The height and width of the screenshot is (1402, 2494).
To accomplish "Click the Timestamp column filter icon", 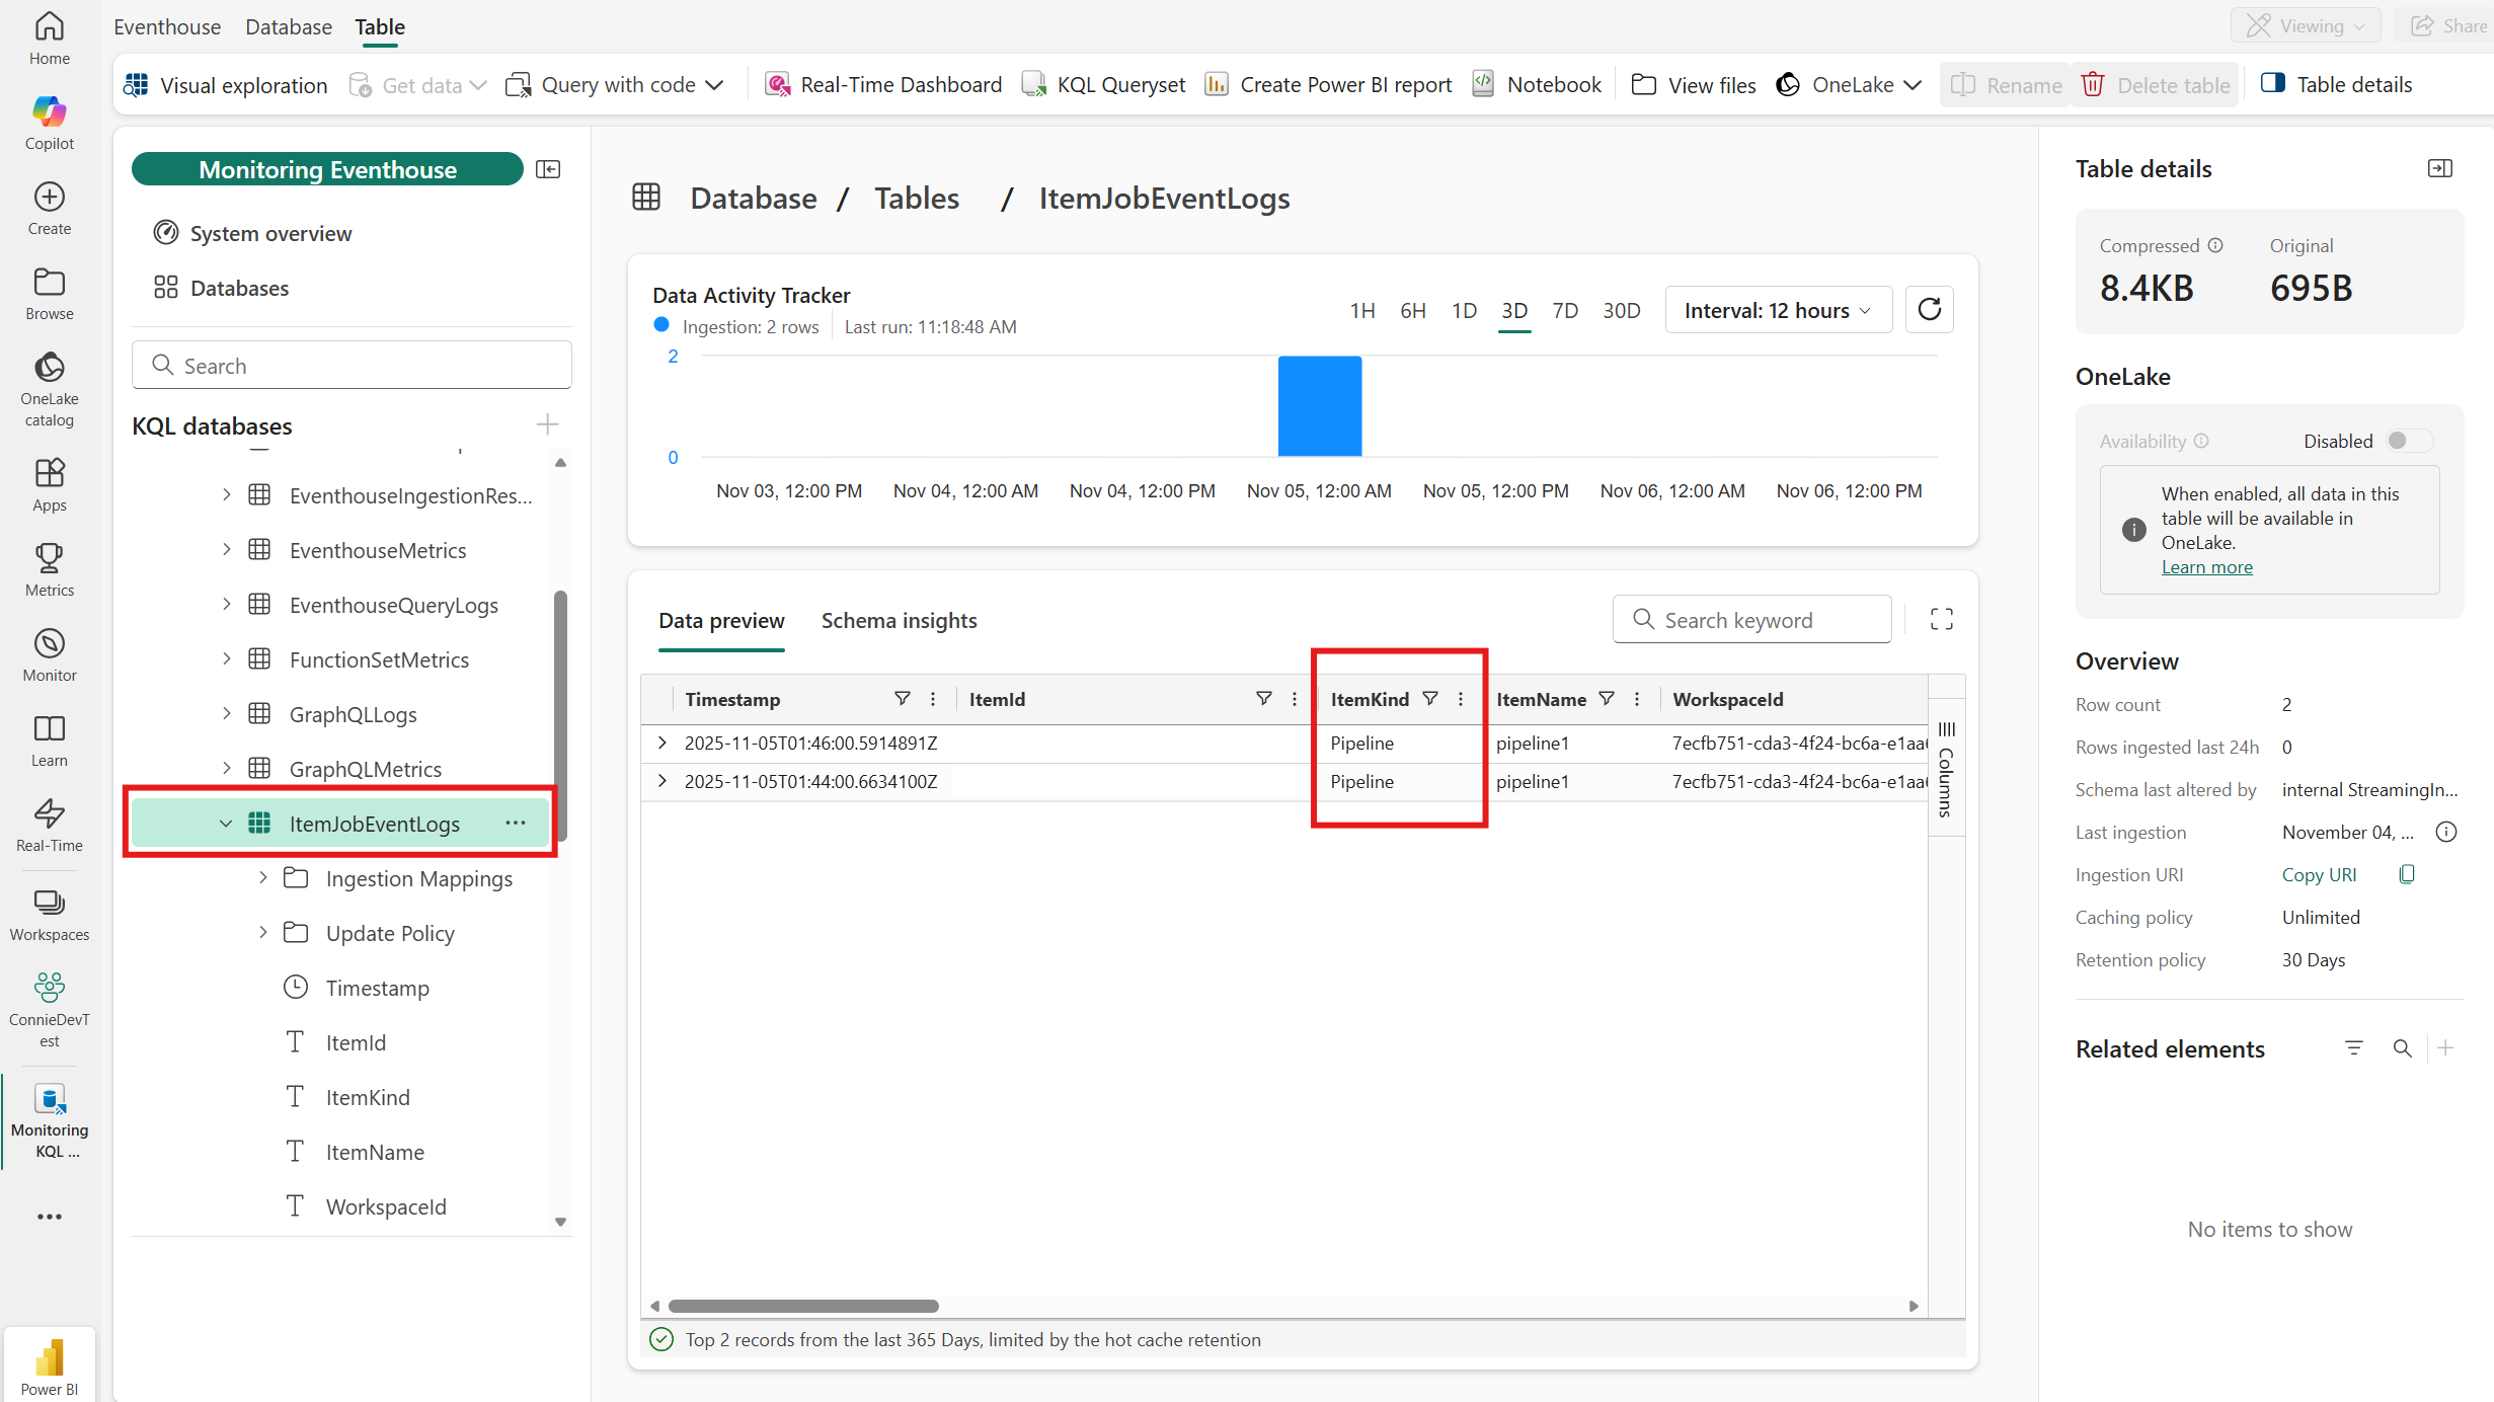I will 902,699.
